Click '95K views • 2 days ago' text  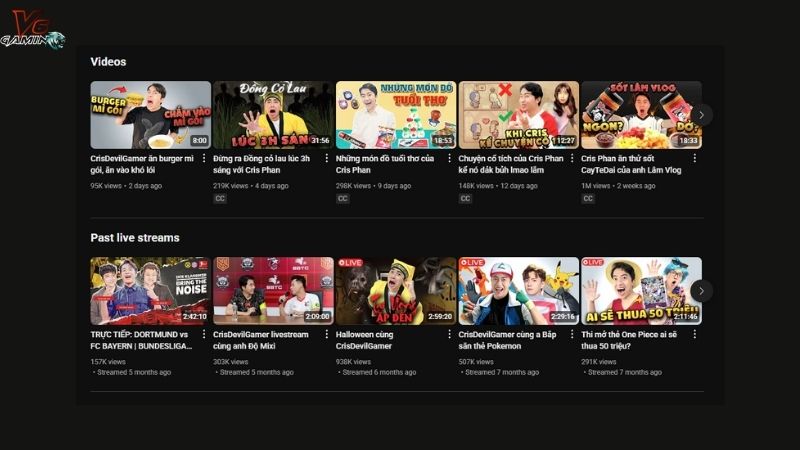click(126, 186)
